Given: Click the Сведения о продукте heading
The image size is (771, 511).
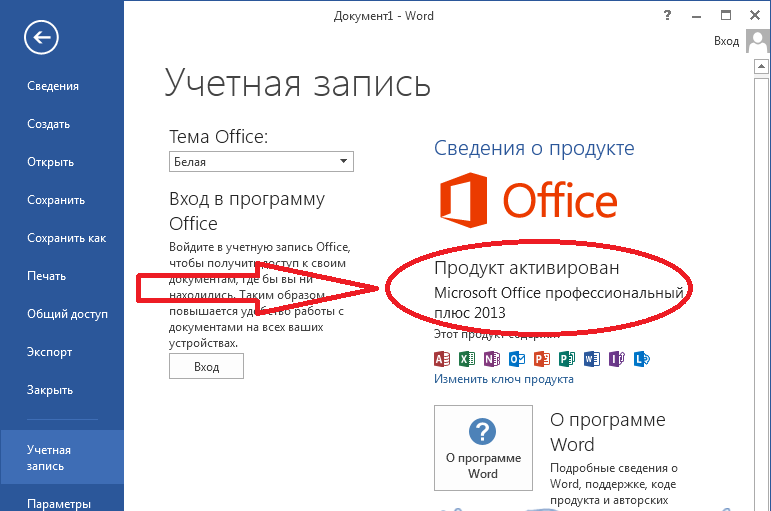Looking at the screenshot, I should pyautogui.click(x=534, y=148).
